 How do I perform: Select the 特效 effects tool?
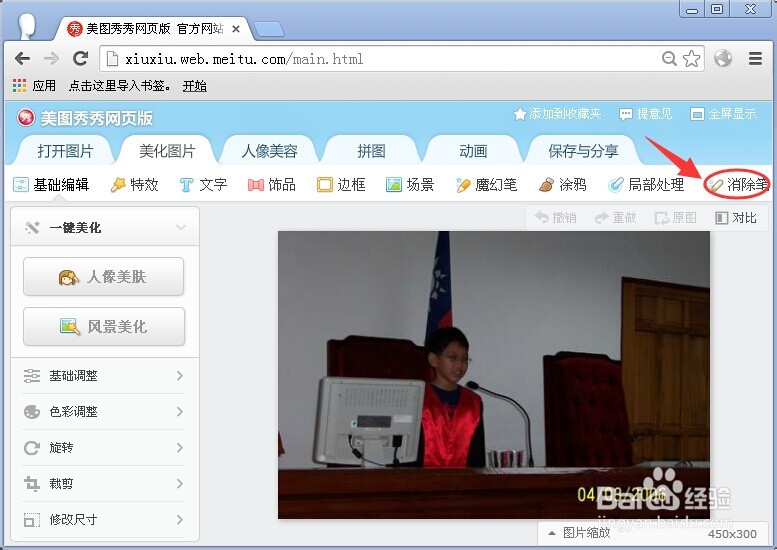(134, 185)
